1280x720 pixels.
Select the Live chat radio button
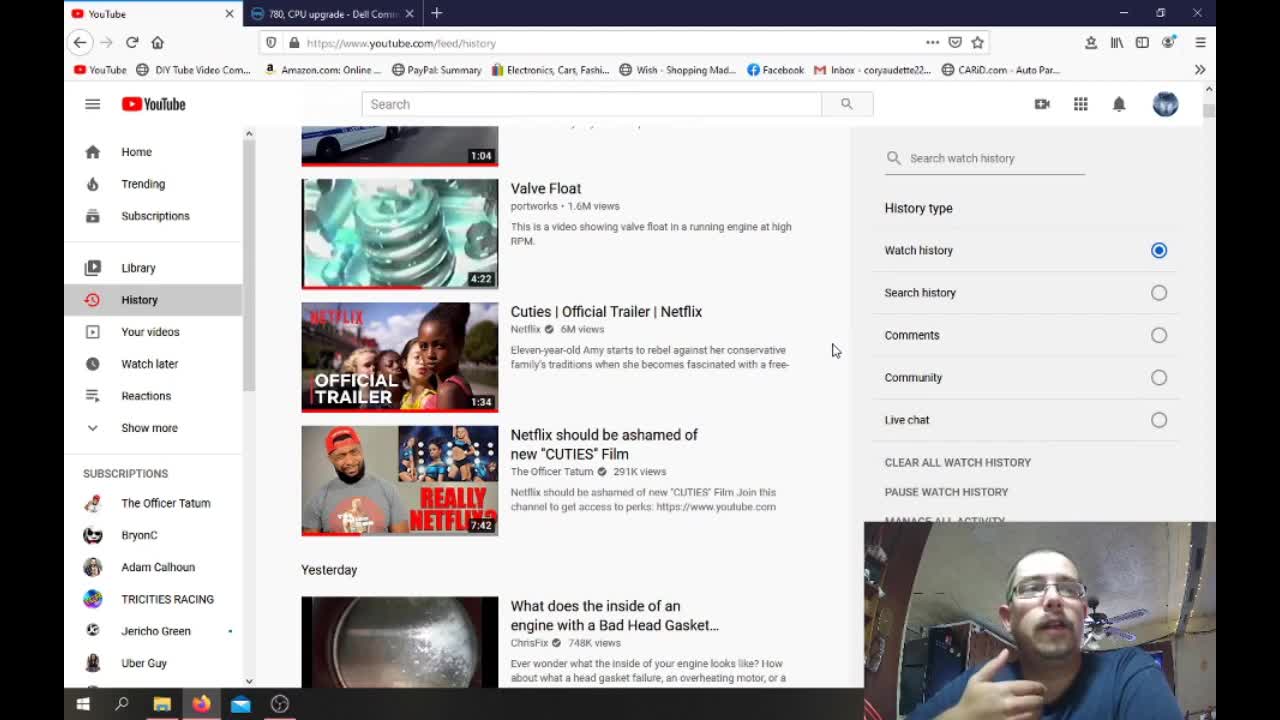[1158, 420]
